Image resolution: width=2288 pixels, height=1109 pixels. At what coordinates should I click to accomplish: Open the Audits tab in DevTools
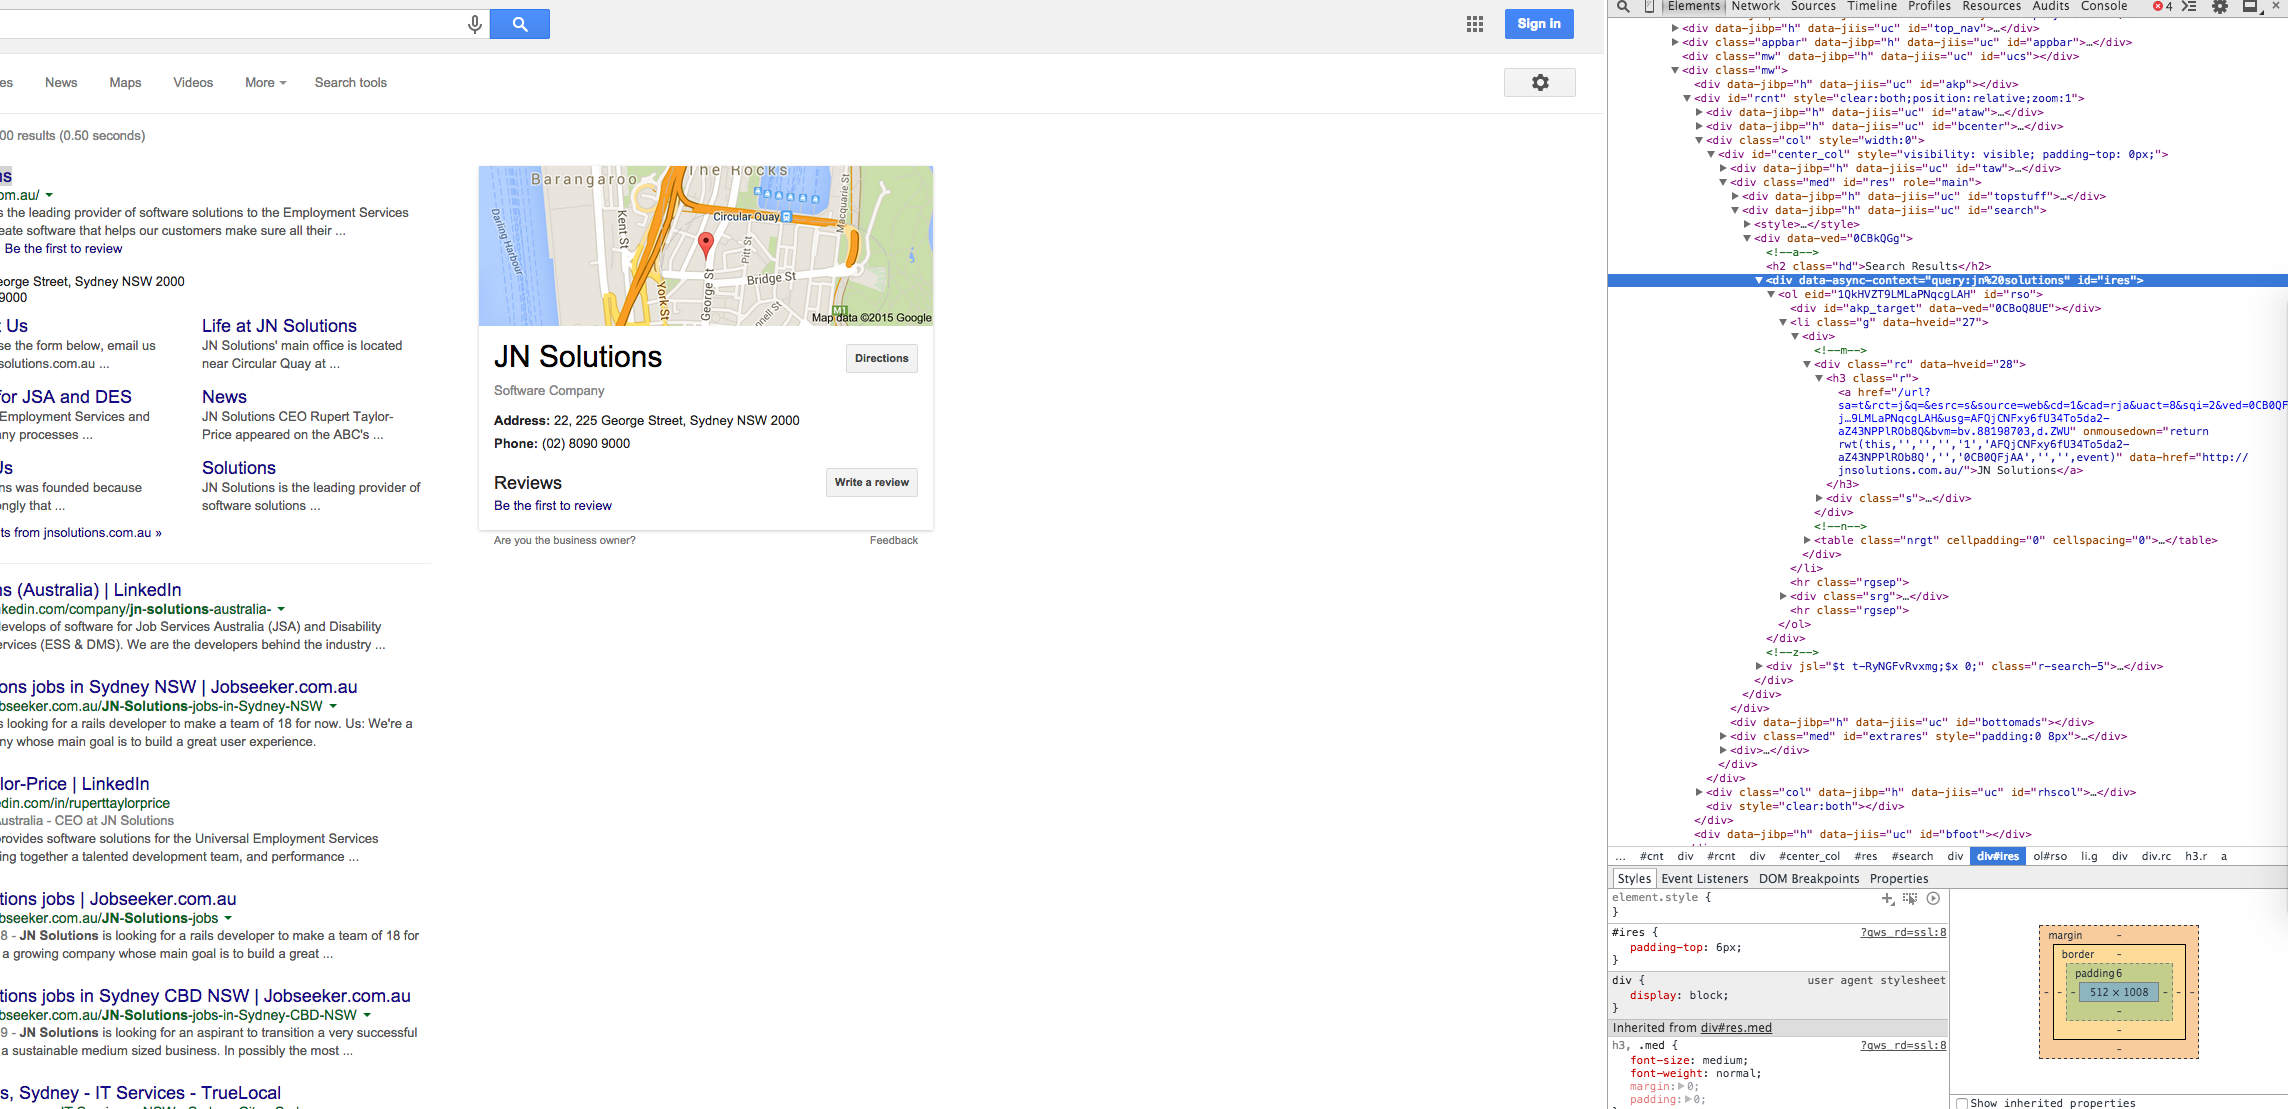2051,6
